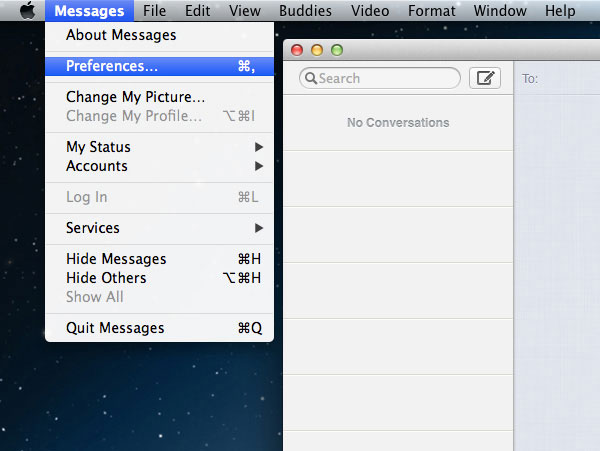
Task: Open the Help menu
Action: tap(560, 11)
